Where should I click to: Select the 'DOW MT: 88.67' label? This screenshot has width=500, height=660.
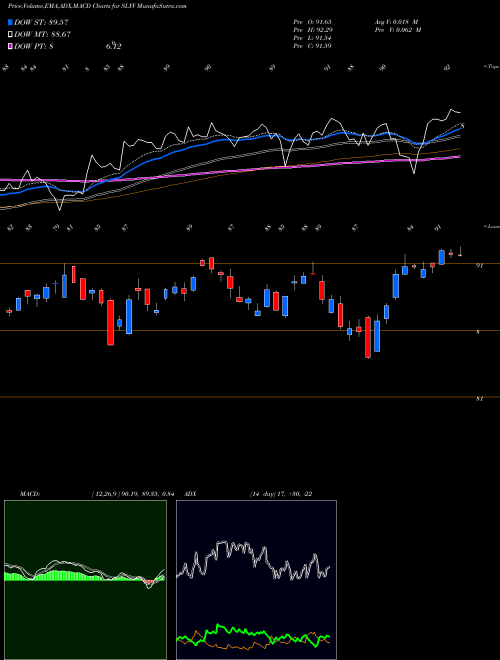pyautogui.click(x=42, y=35)
